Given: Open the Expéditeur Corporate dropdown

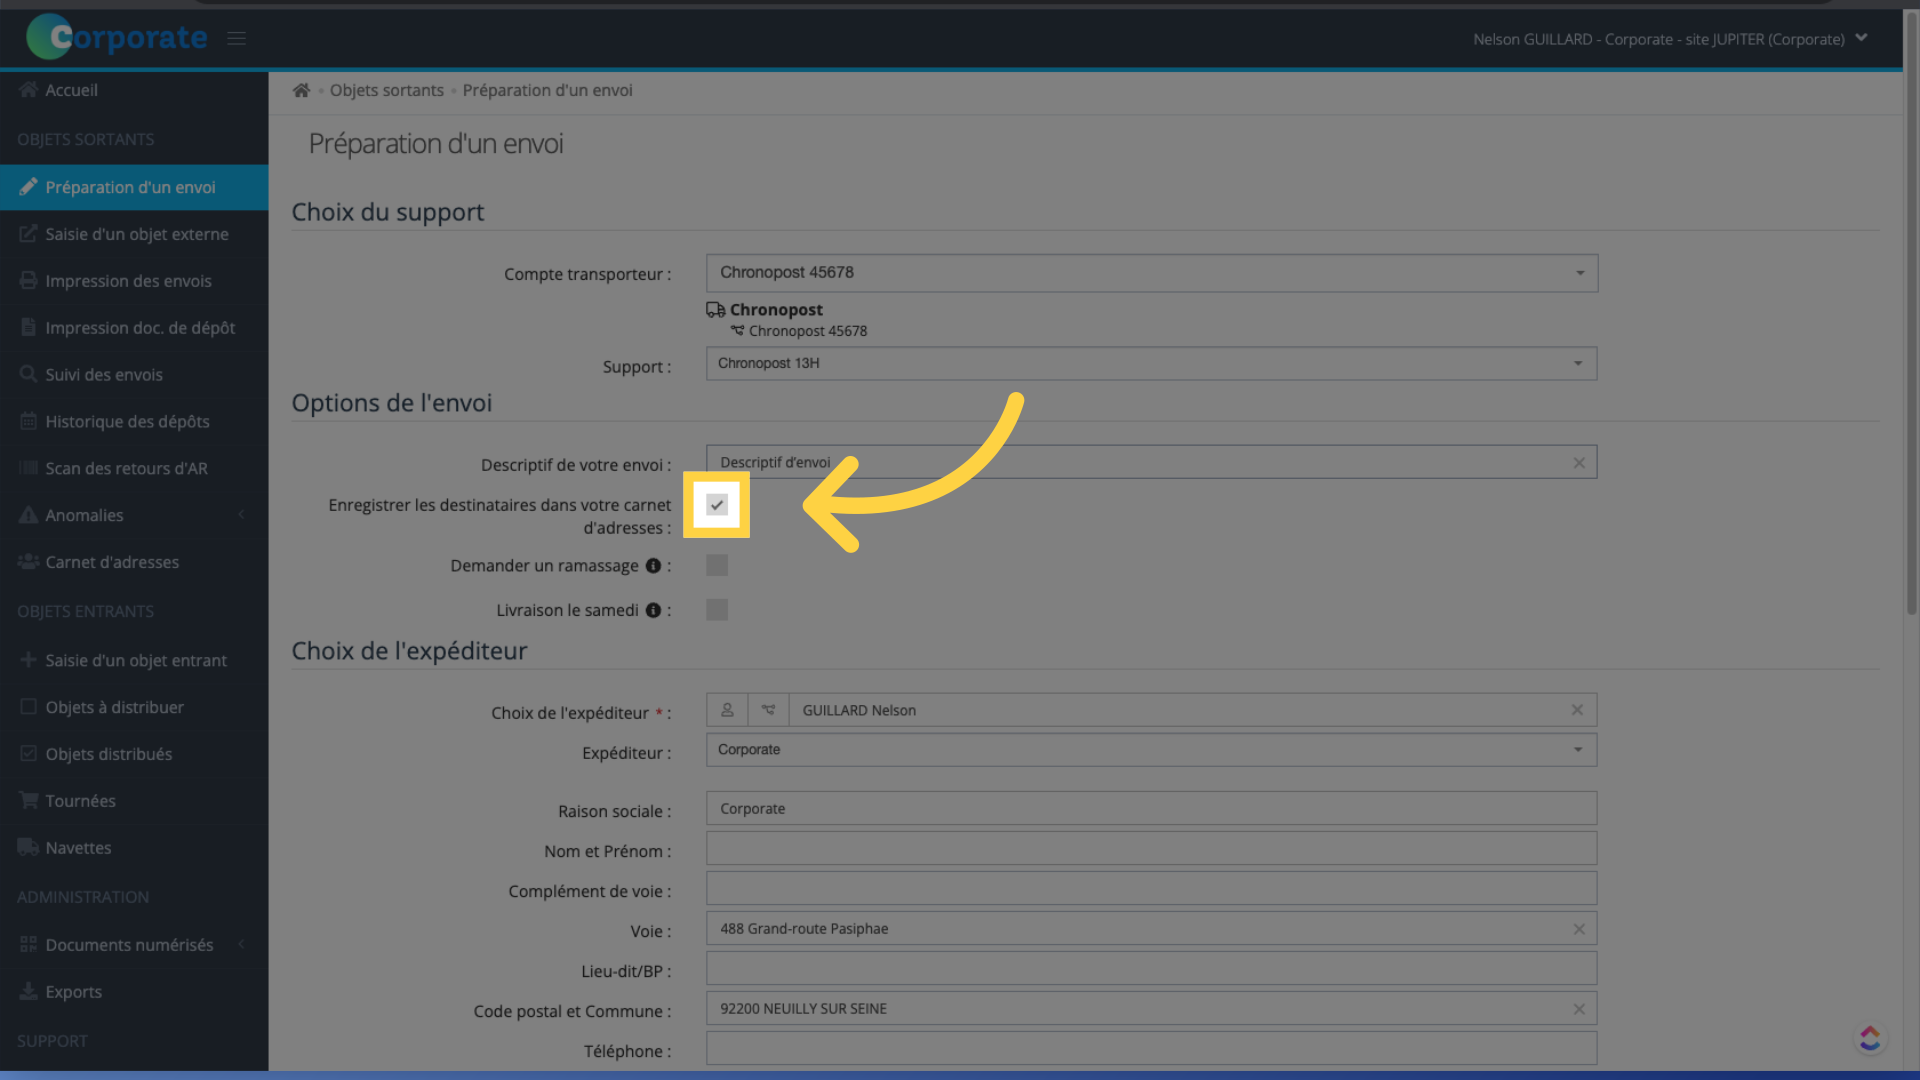Looking at the screenshot, I should pos(1152,750).
